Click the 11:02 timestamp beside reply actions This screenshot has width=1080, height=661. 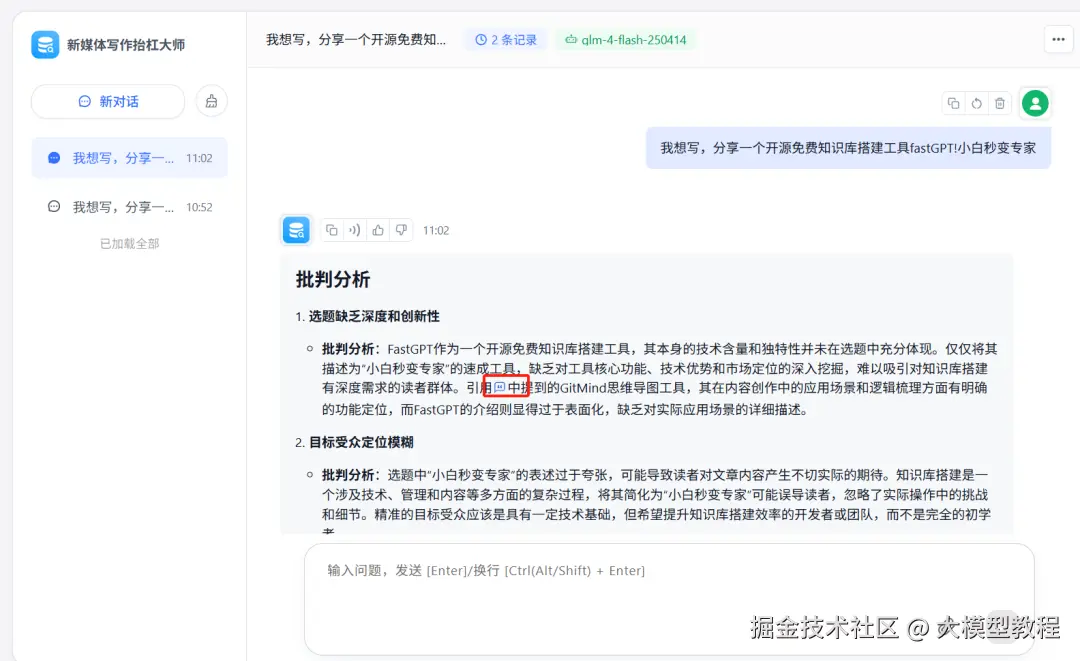click(436, 231)
